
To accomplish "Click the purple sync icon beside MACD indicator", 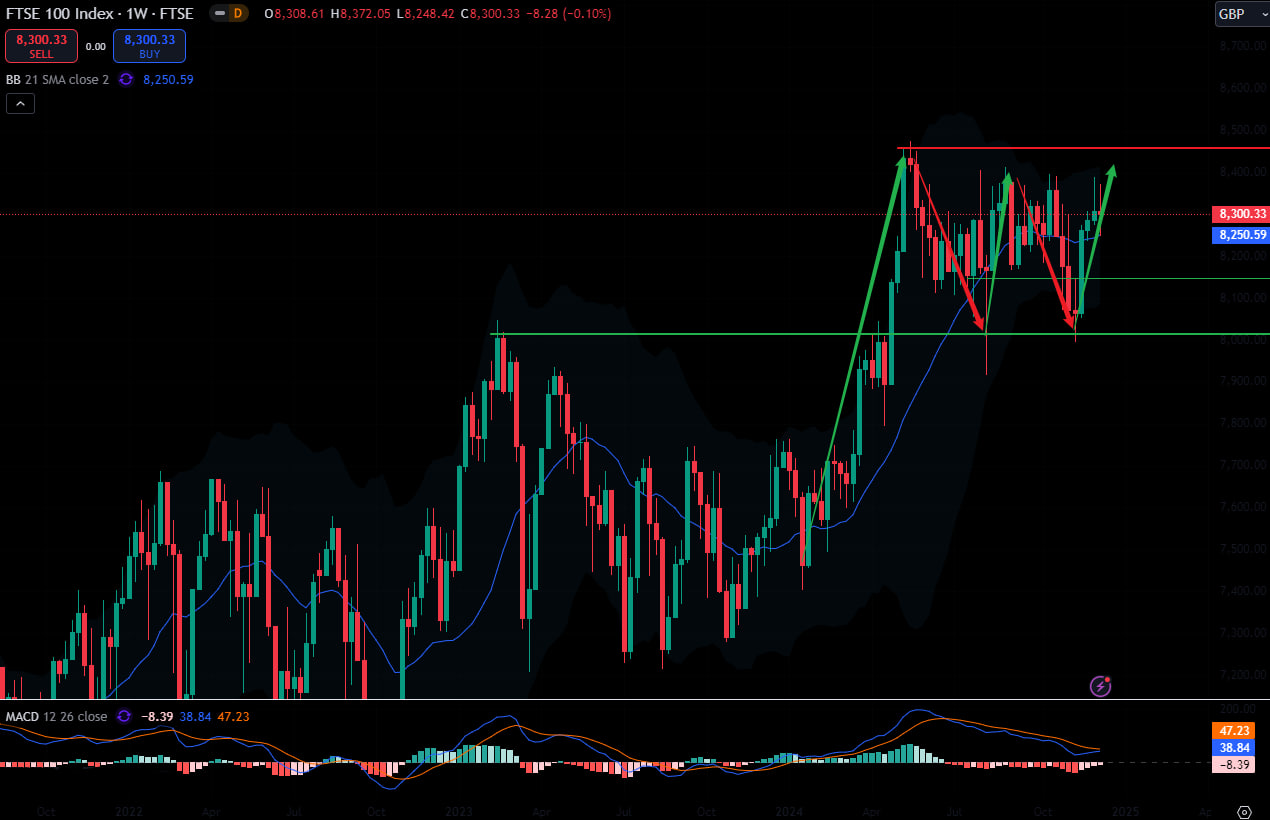I will click(124, 716).
